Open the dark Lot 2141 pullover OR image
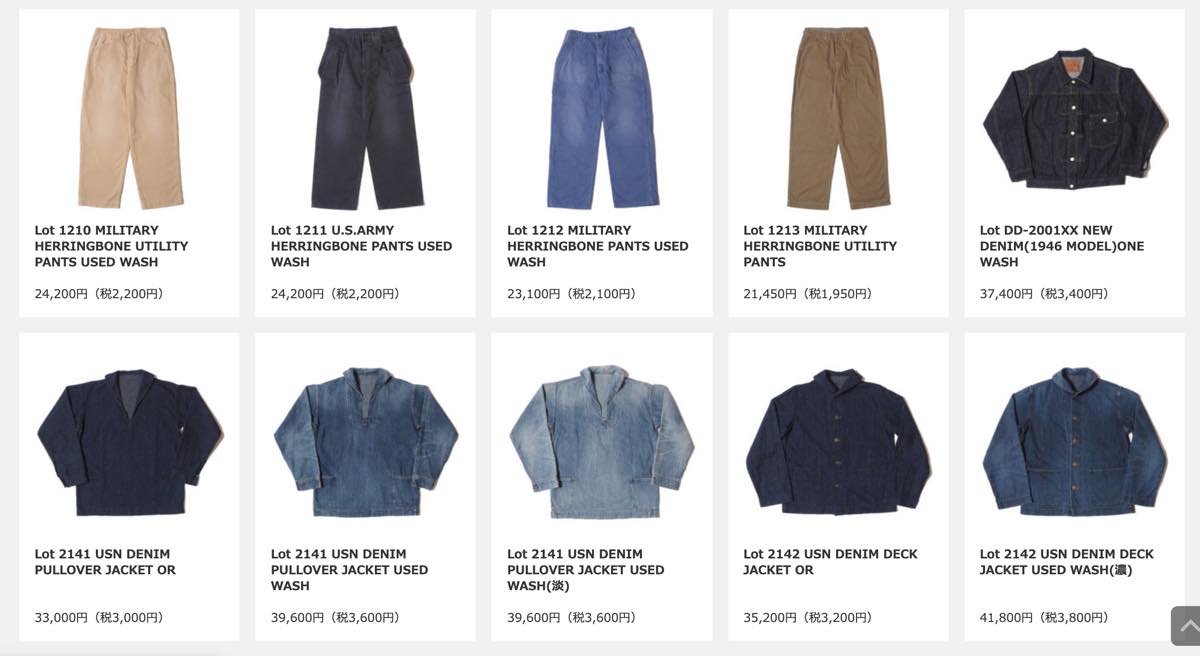Viewport: 1200px width, 656px height. point(129,441)
